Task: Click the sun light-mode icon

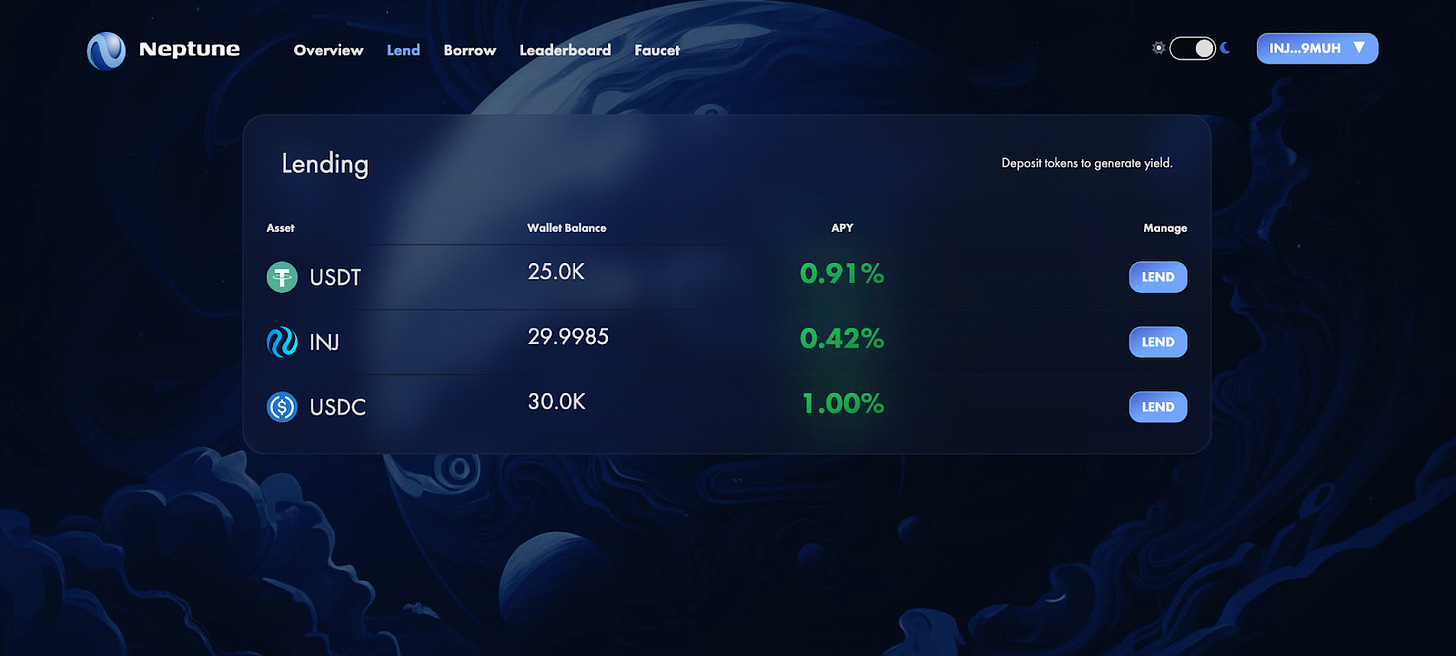Action: pyautogui.click(x=1158, y=48)
